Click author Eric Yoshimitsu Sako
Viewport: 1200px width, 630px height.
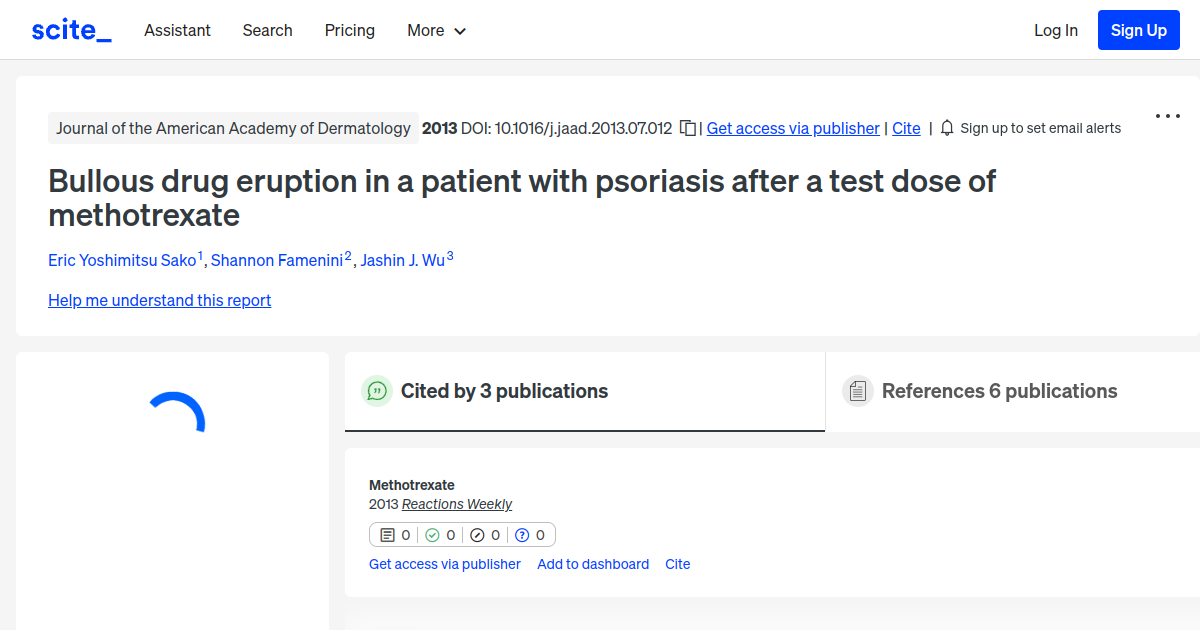[x=122, y=260]
